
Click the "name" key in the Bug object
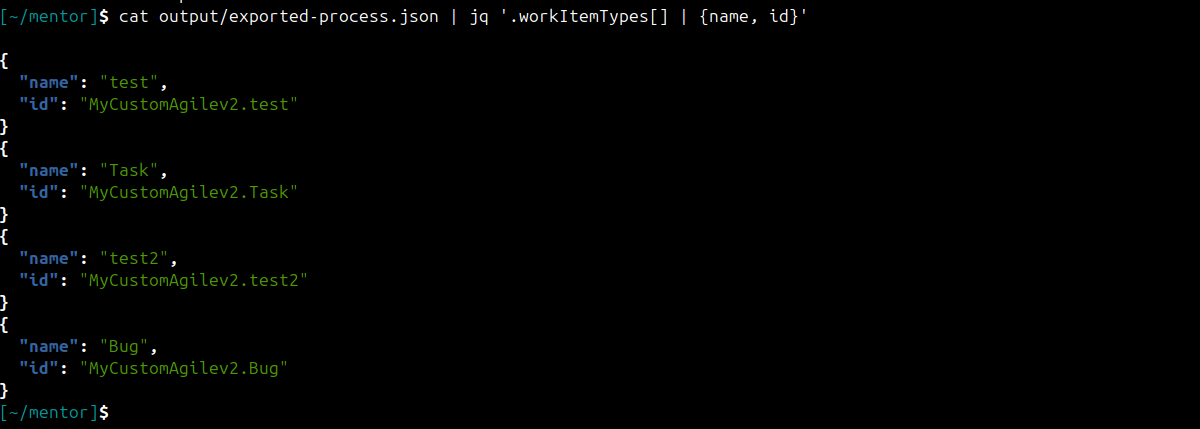[49, 346]
